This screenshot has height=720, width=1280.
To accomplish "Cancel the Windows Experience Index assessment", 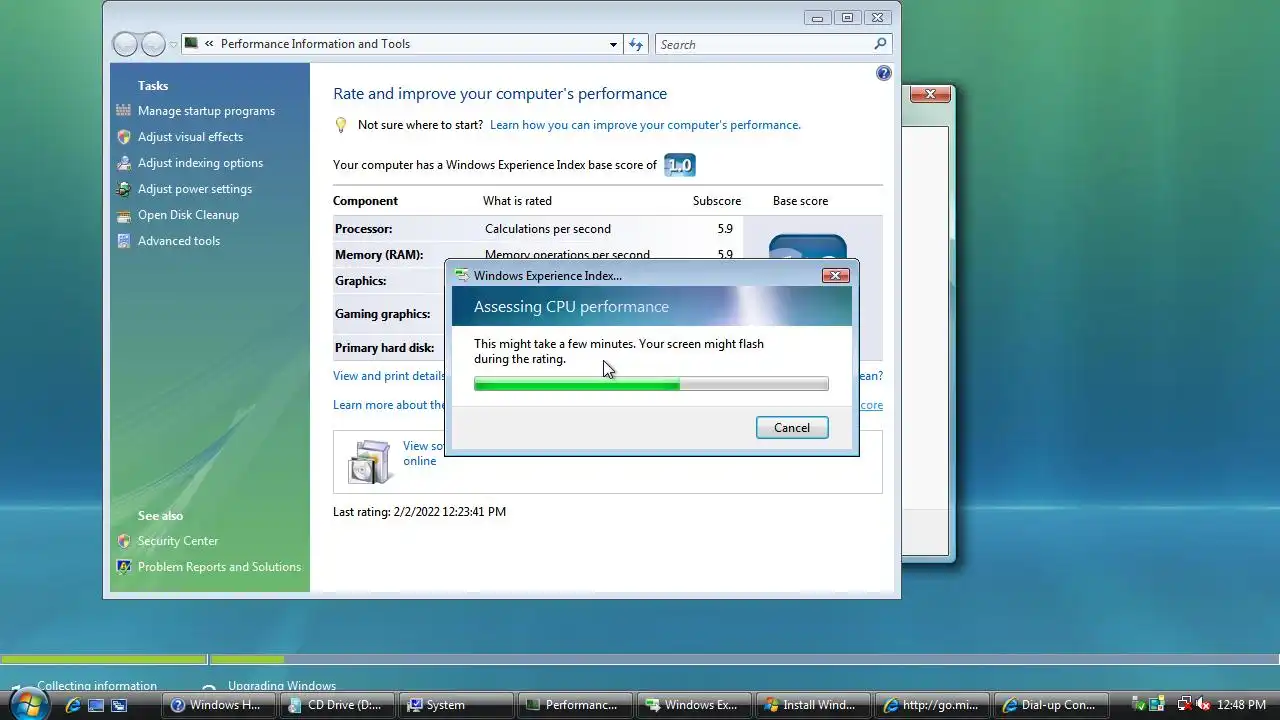I will pyautogui.click(x=792, y=428).
